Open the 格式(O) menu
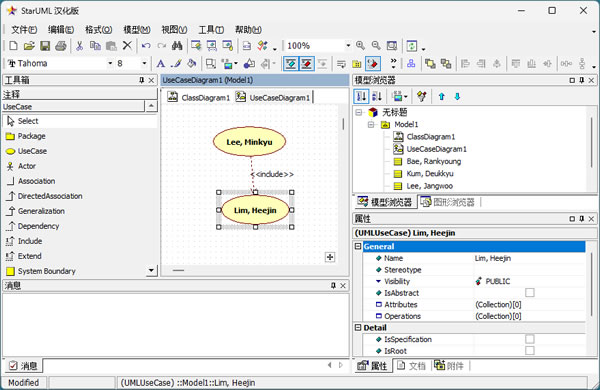The image size is (600, 390). [x=98, y=29]
